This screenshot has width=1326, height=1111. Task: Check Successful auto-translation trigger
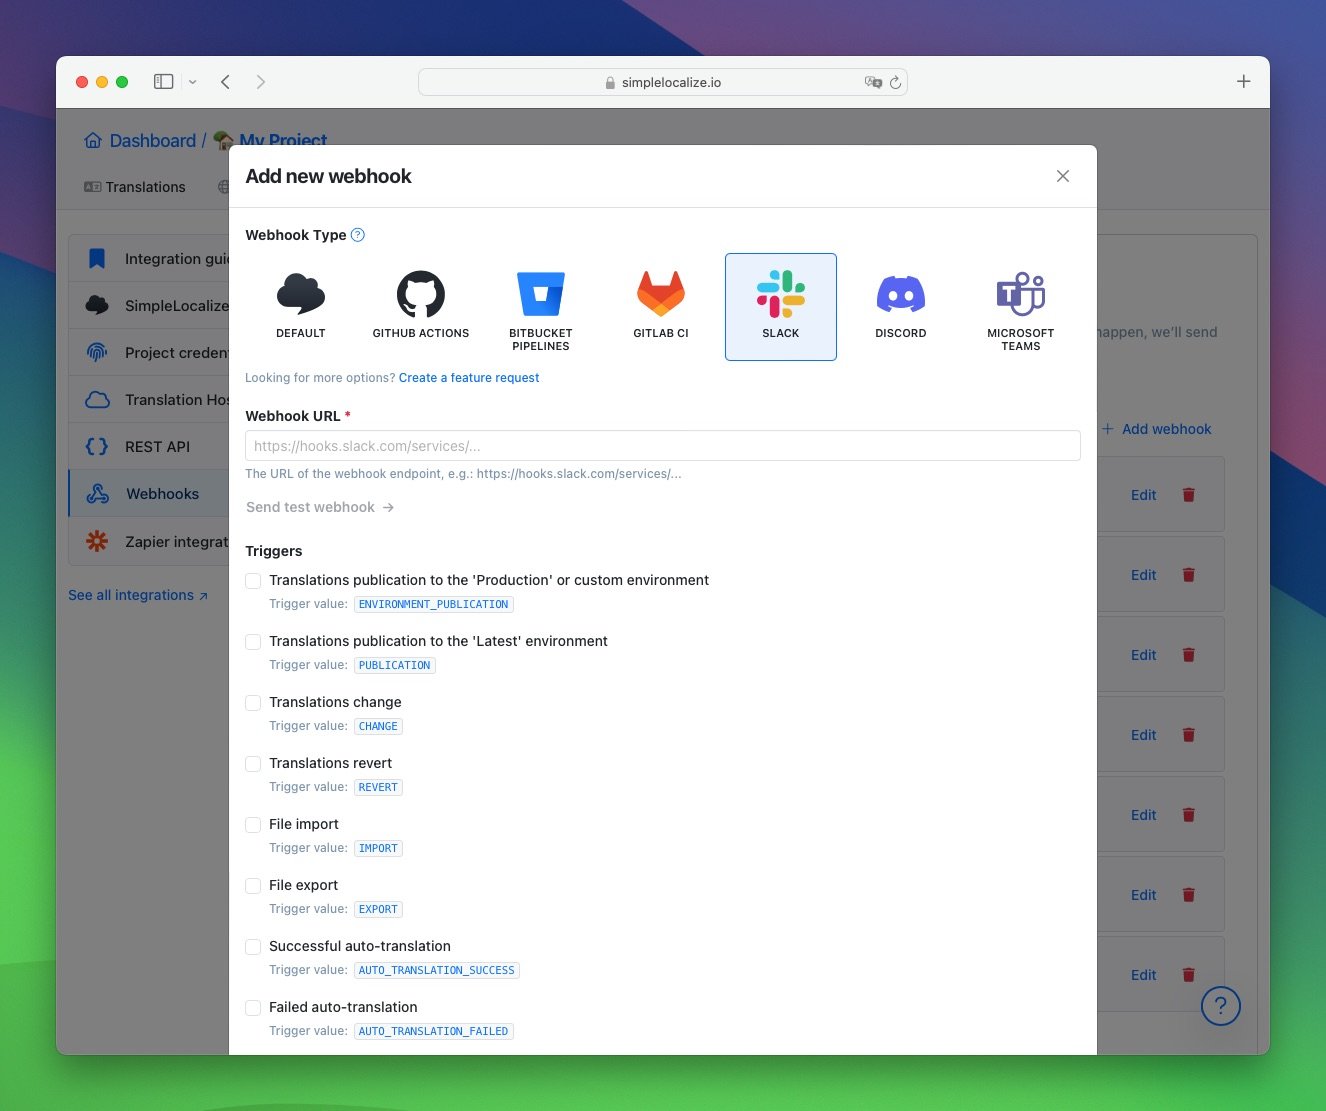pyautogui.click(x=254, y=947)
